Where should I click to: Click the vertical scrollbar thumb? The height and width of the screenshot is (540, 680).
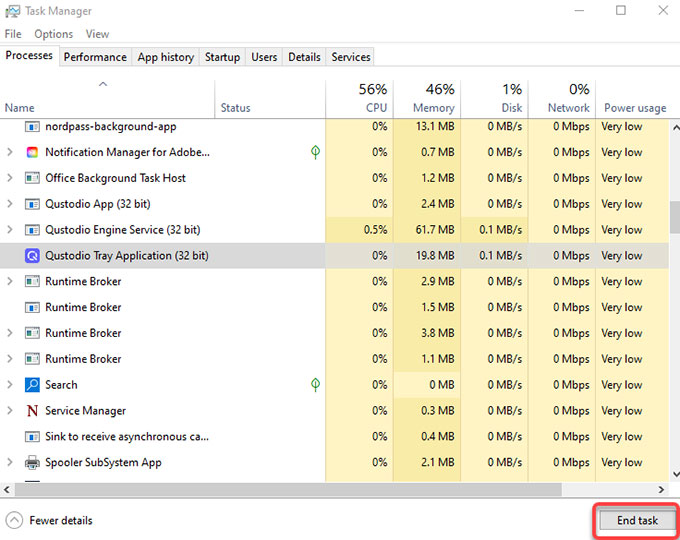click(x=675, y=218)
